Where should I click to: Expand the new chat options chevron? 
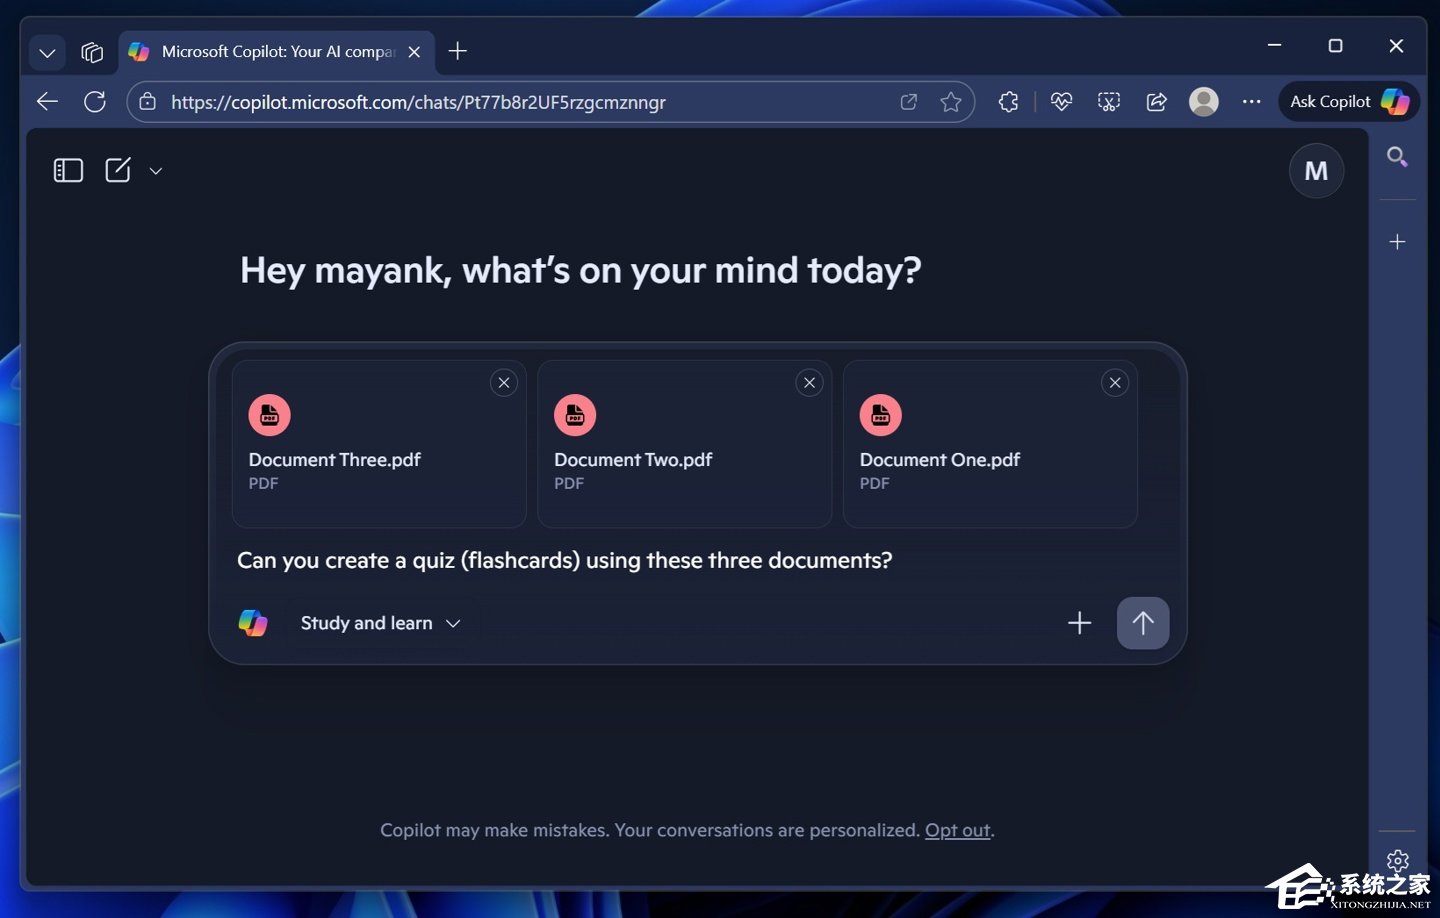tap(156, 171)
